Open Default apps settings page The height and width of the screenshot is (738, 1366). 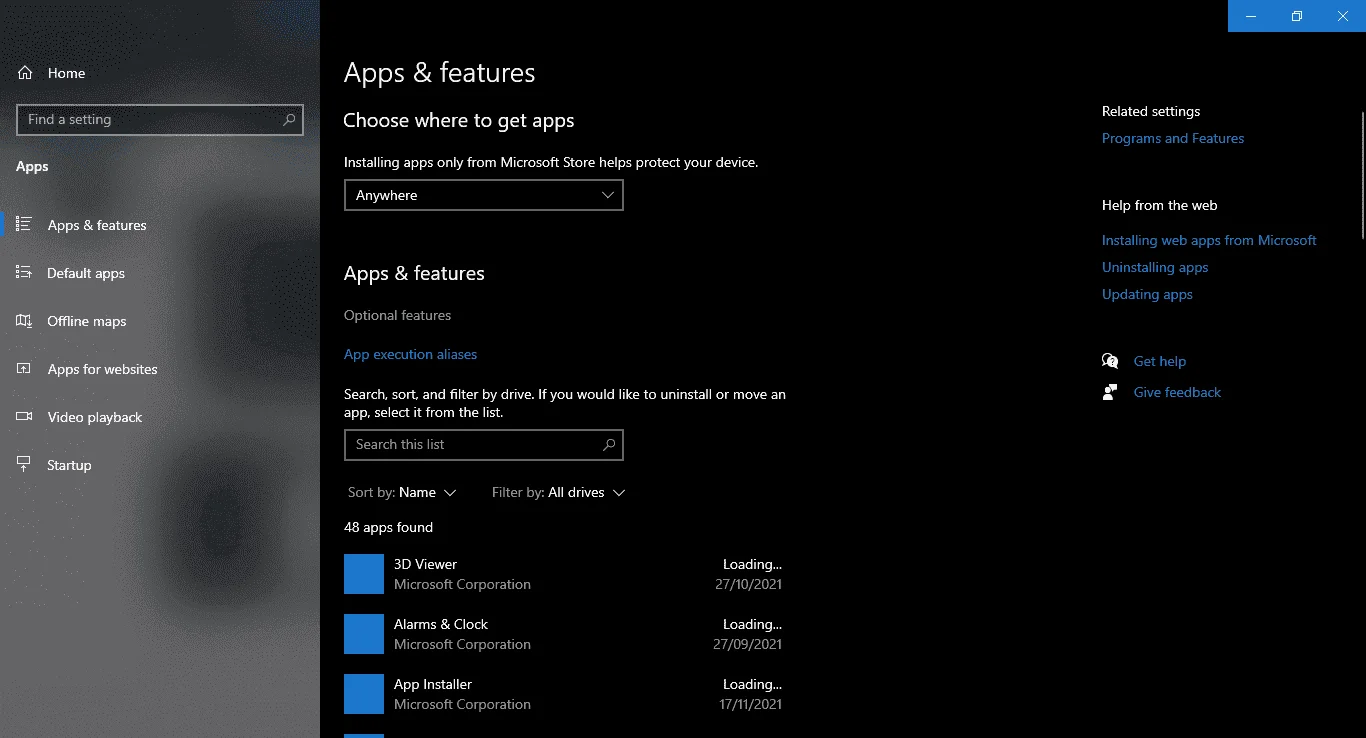pos(86,273)
